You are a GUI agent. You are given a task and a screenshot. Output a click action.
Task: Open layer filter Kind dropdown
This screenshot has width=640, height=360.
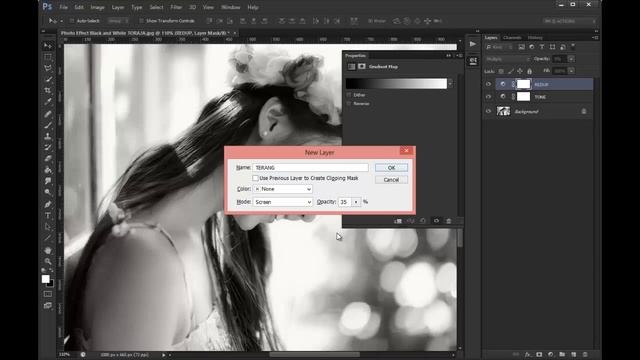coord(499,47)
